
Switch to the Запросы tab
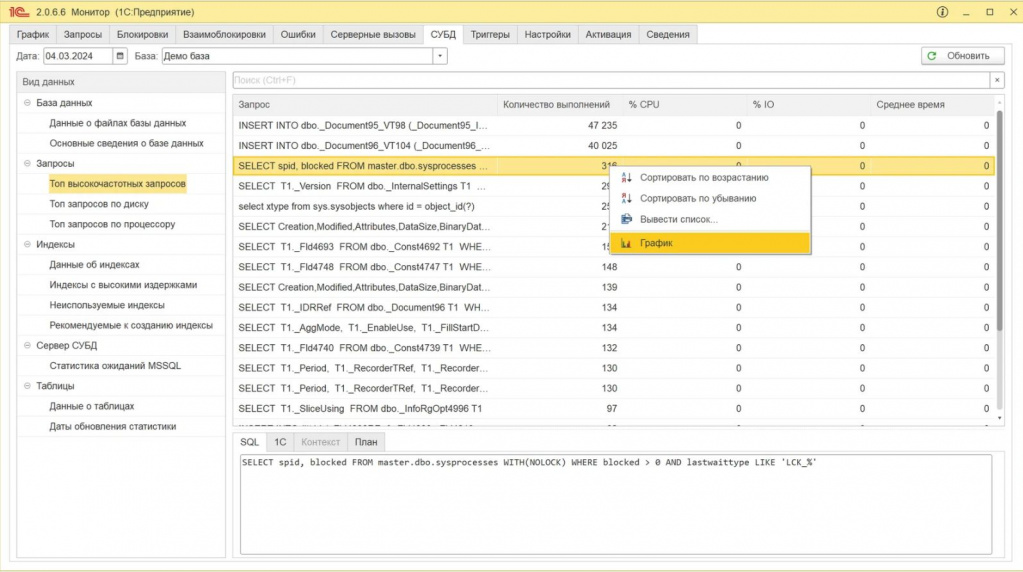(83, 35)
